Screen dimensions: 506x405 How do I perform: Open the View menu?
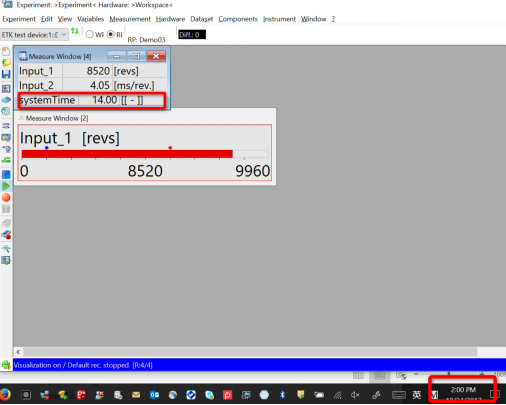click(65, 19)
